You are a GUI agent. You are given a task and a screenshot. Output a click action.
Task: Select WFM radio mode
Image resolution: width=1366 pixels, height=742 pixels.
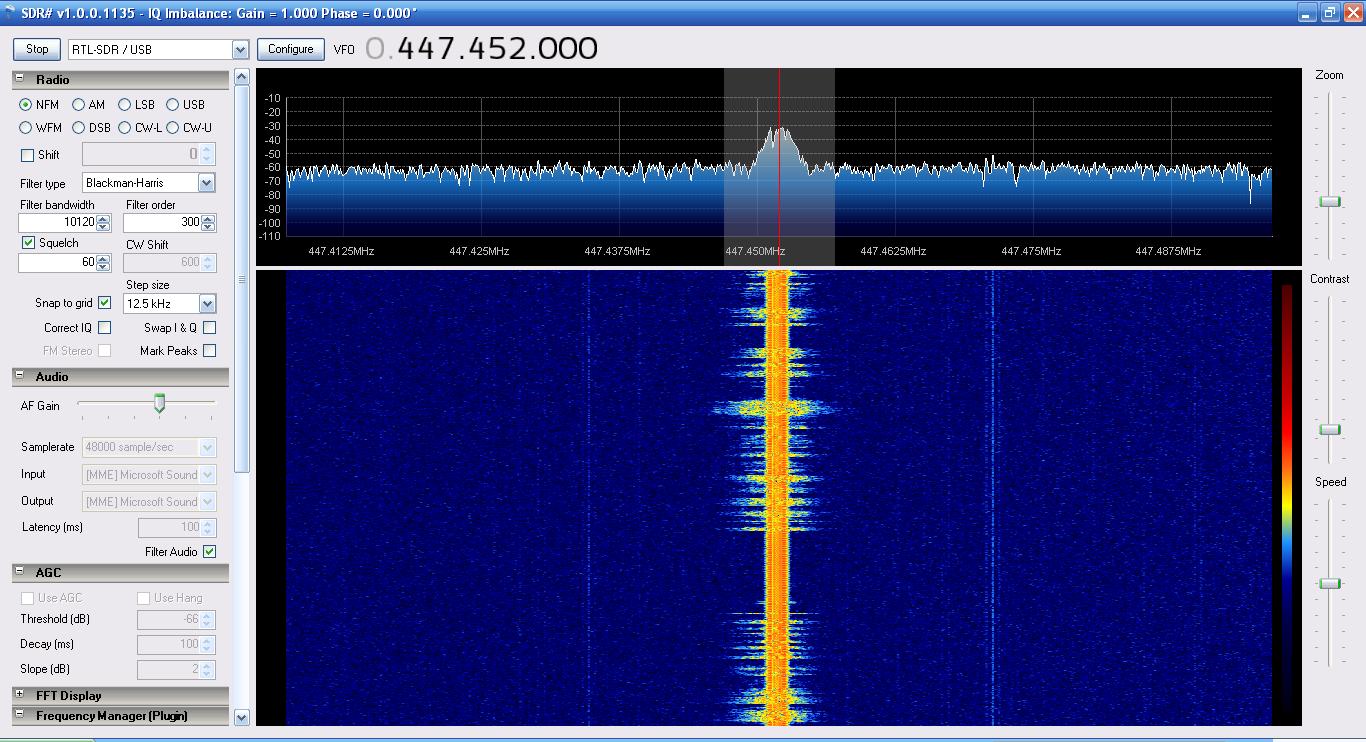26,128
